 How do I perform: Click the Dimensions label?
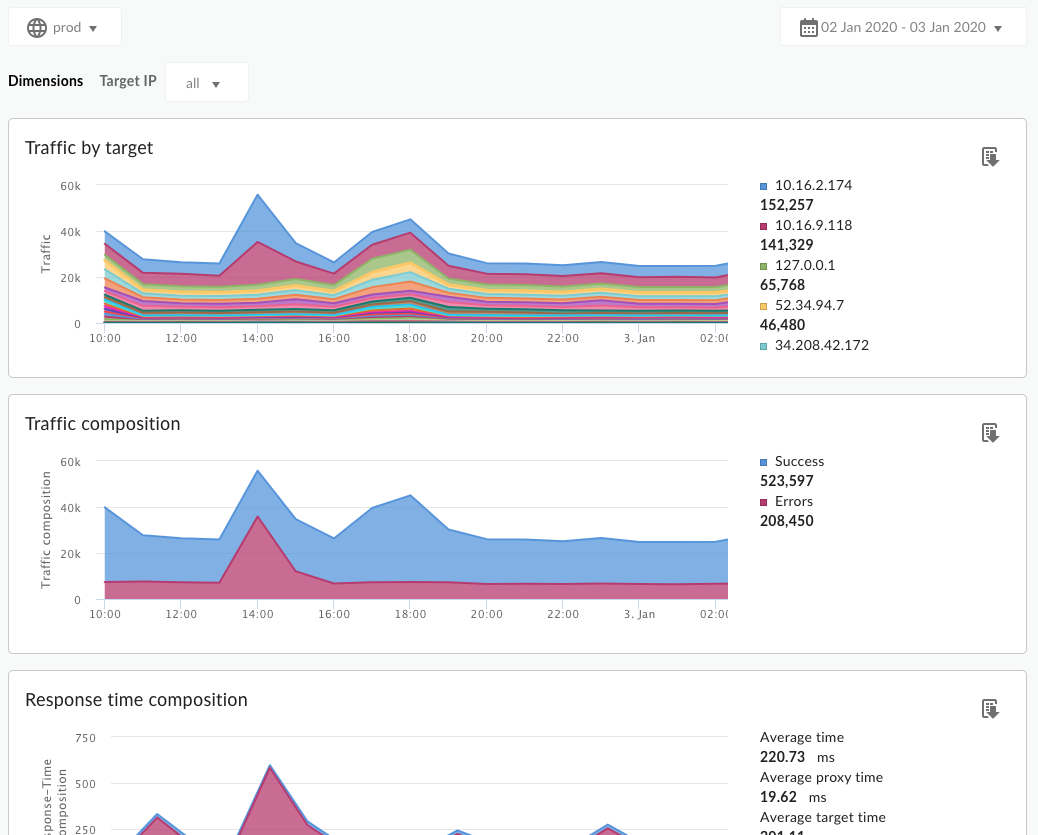(x=45, y=81)
